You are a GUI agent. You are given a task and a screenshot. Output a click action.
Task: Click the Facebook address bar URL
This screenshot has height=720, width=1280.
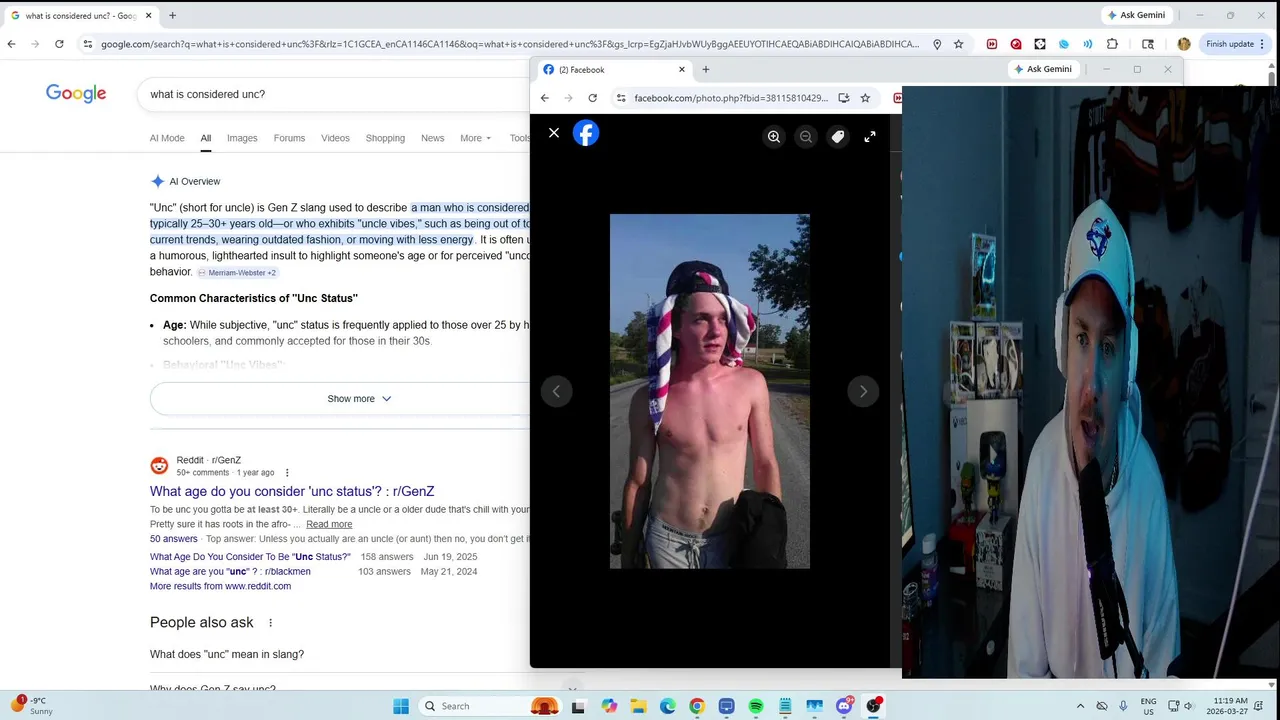tap(731, 98)
